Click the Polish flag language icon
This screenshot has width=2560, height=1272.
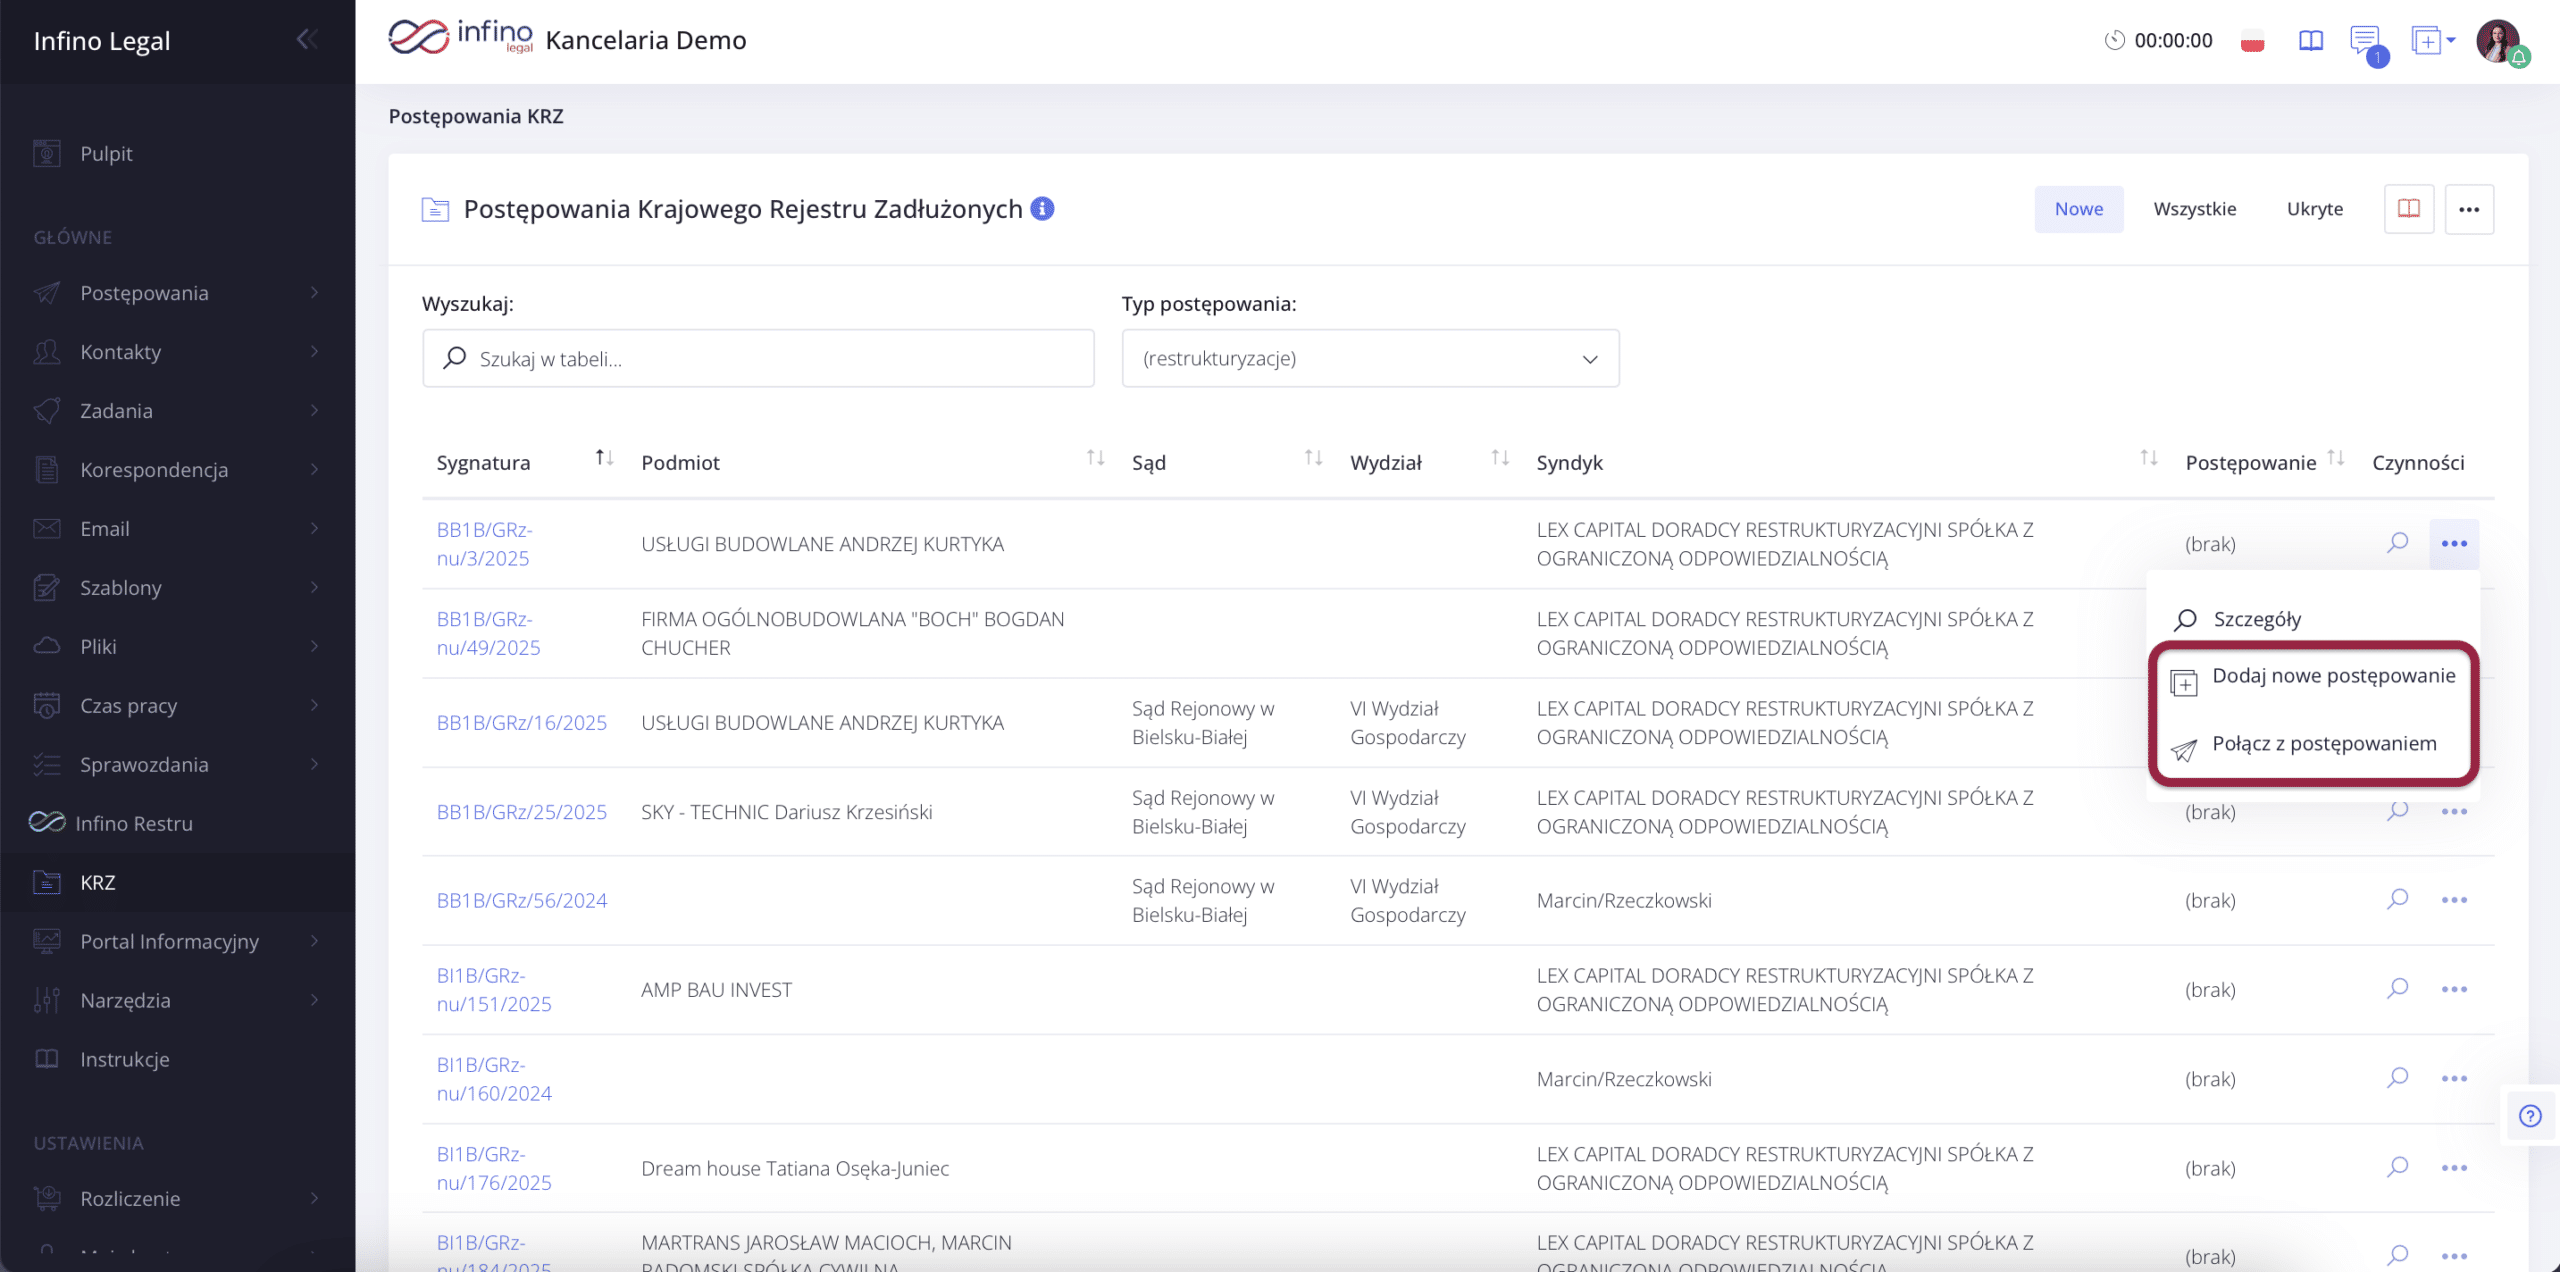2252,42
